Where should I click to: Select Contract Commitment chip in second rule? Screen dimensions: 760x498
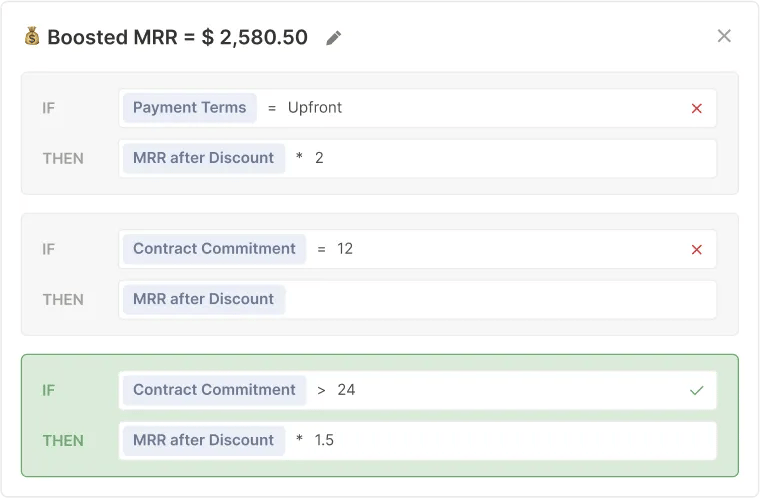tap(214, 249)
